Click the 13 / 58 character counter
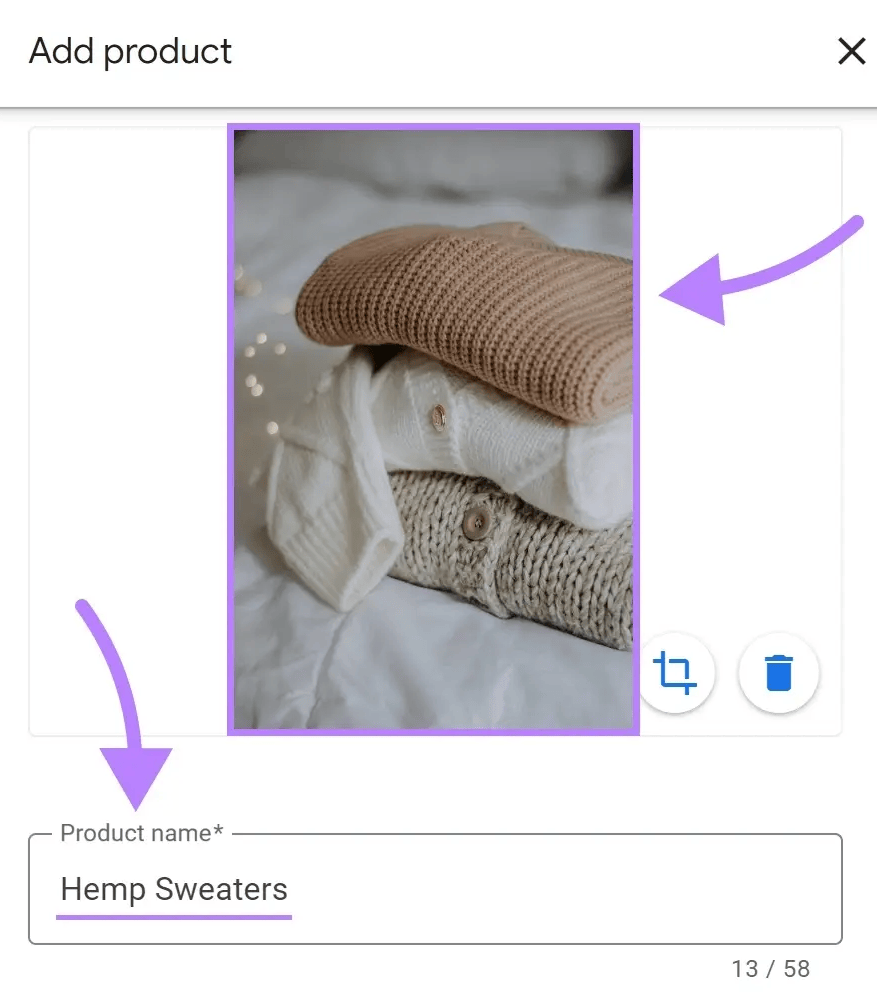877x998 pixels. (x=770, y=969)
